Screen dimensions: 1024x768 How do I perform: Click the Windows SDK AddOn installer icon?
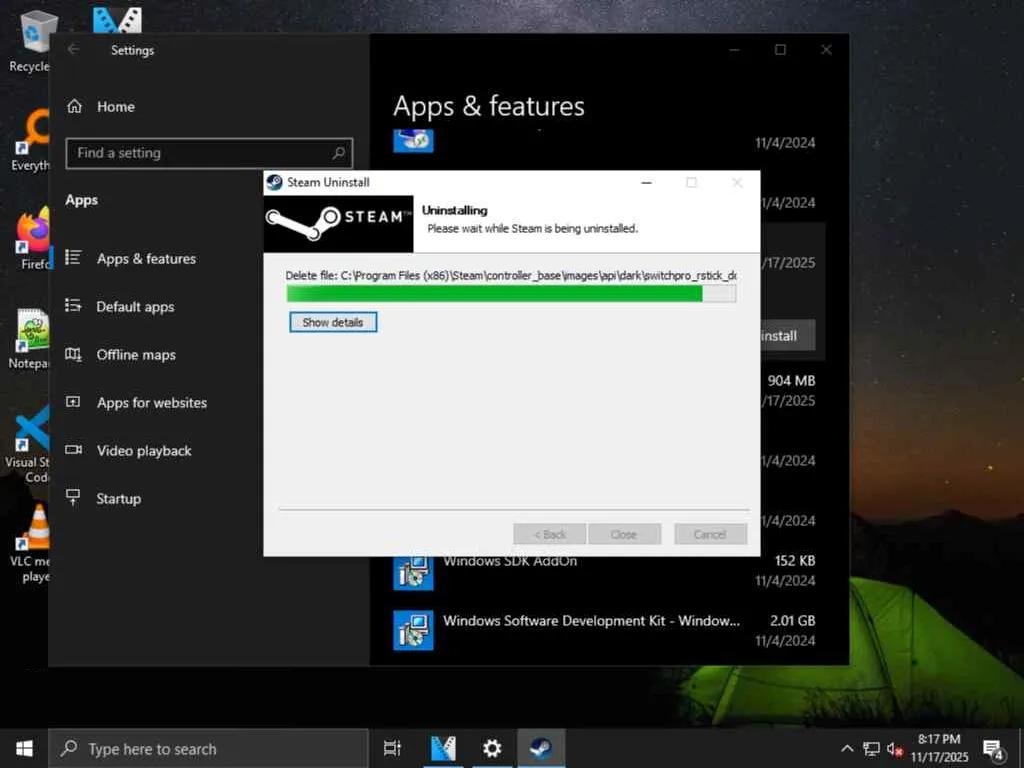pyautogui.click(x=413, y=573)
